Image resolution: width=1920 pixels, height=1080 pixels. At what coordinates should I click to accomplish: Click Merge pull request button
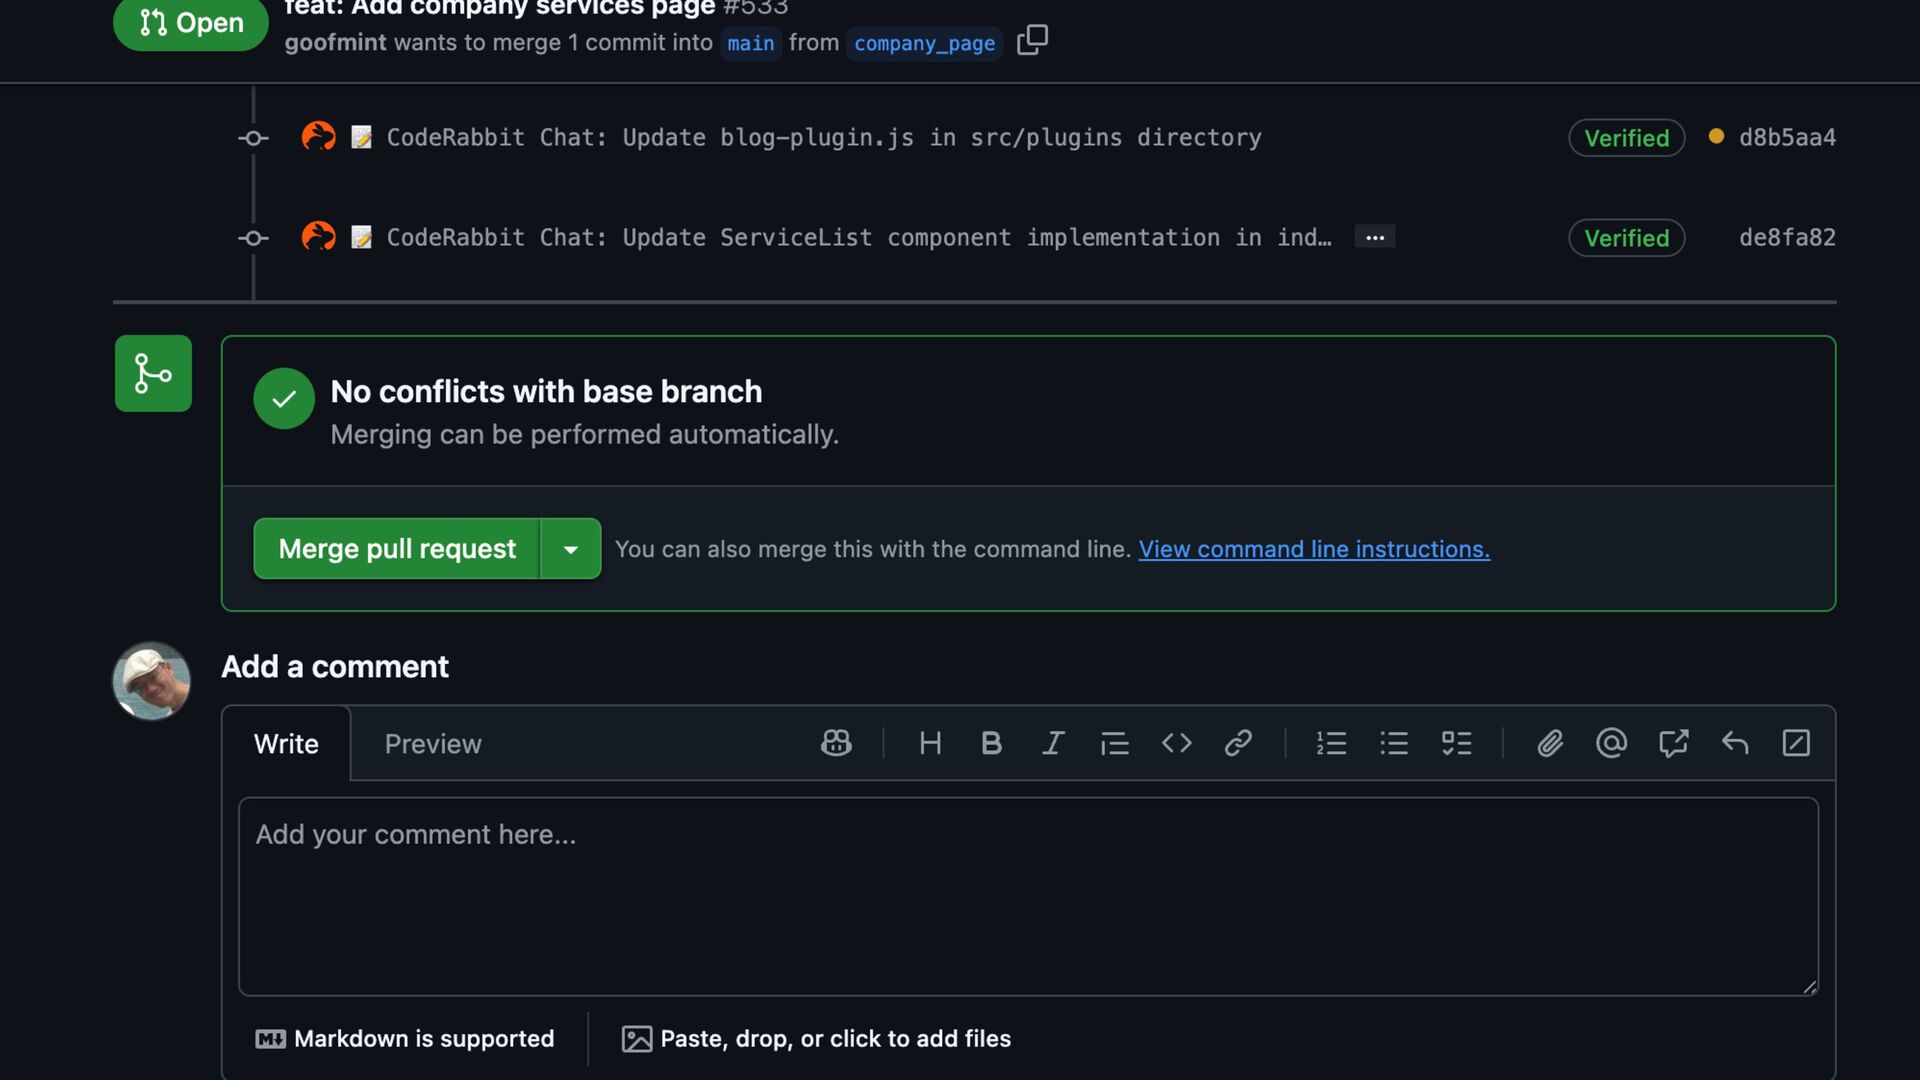[x=397, y=549]
